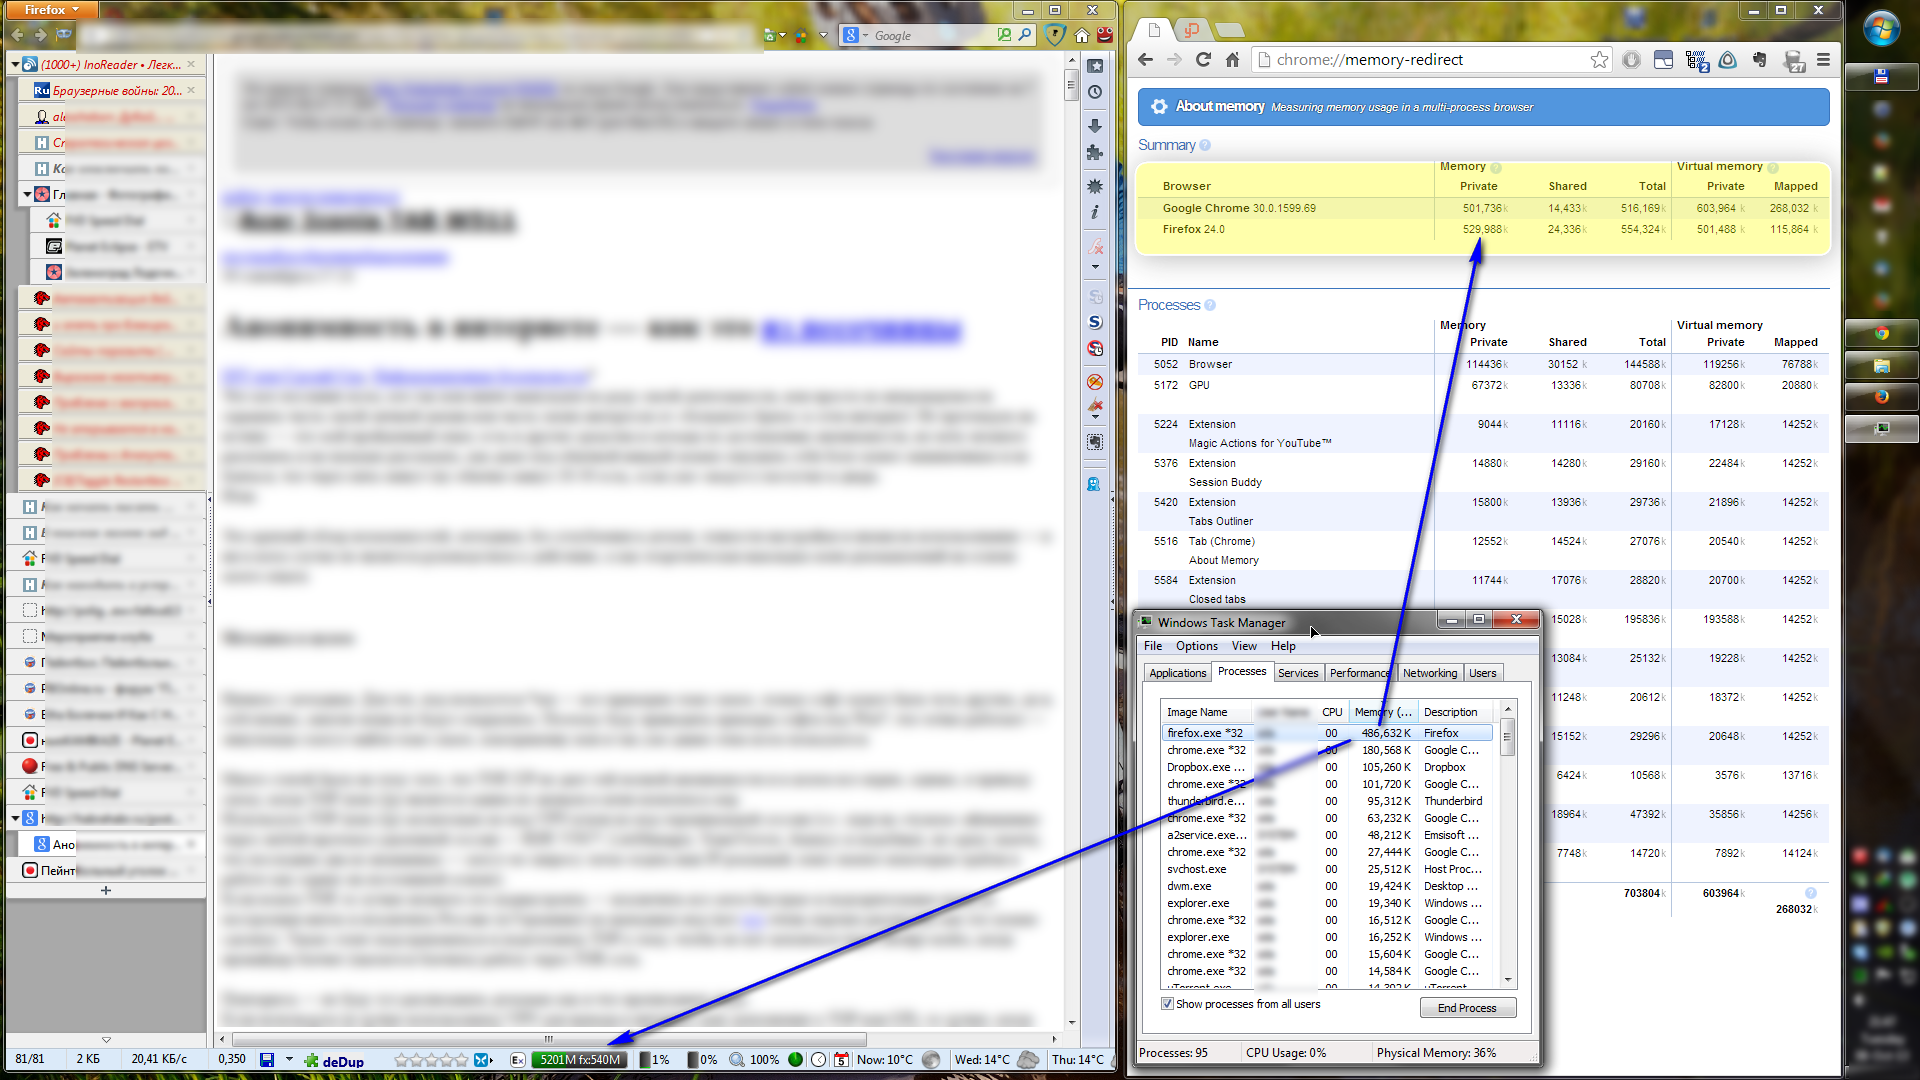Click Firefox icon in Windows taskbar
The image size is (1920, 1080).
tap(1881, 396)
